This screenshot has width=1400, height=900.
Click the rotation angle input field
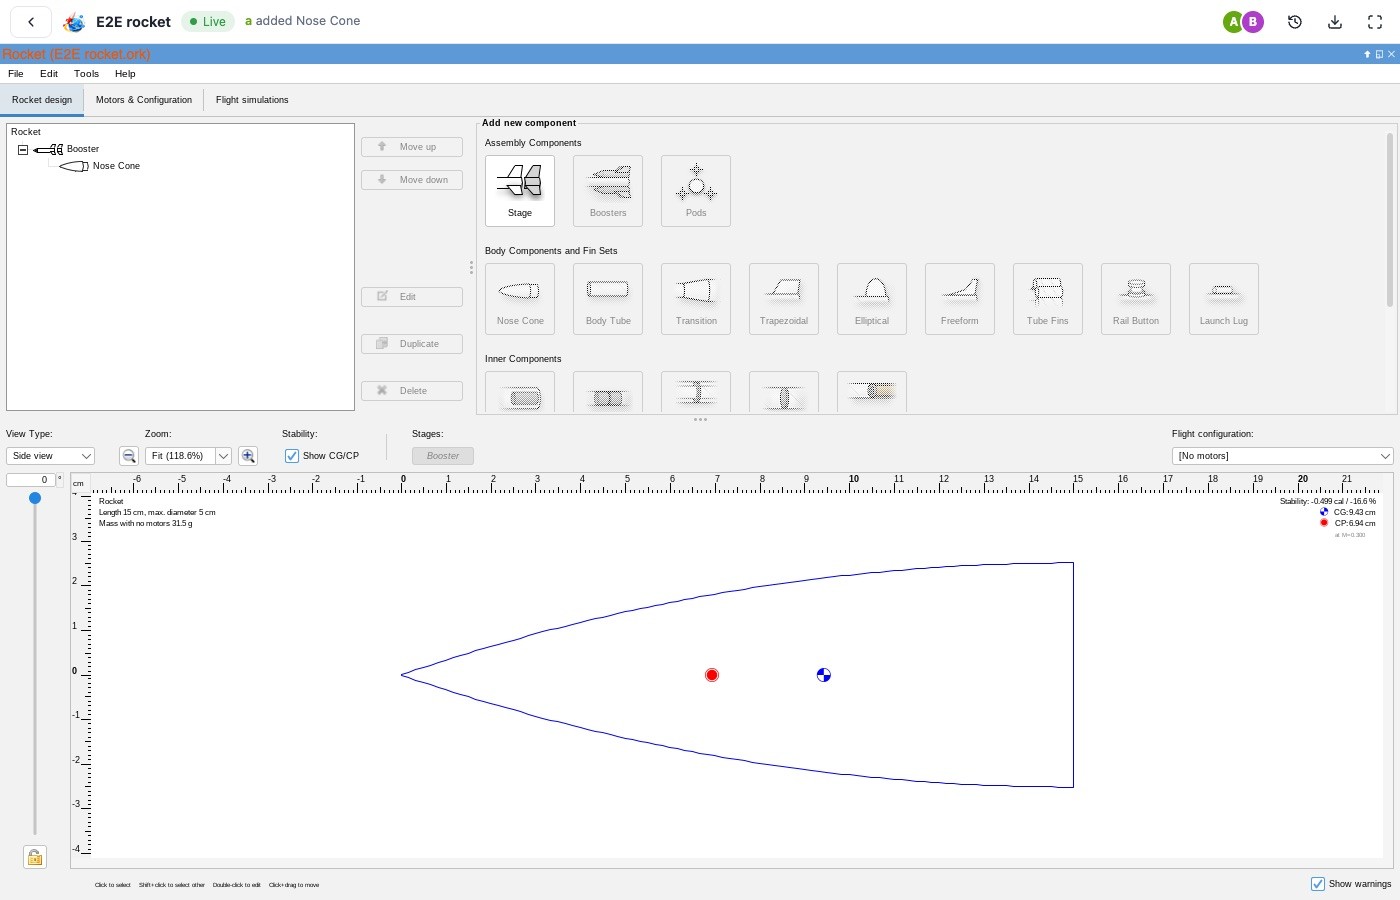(x=30, y=480)
